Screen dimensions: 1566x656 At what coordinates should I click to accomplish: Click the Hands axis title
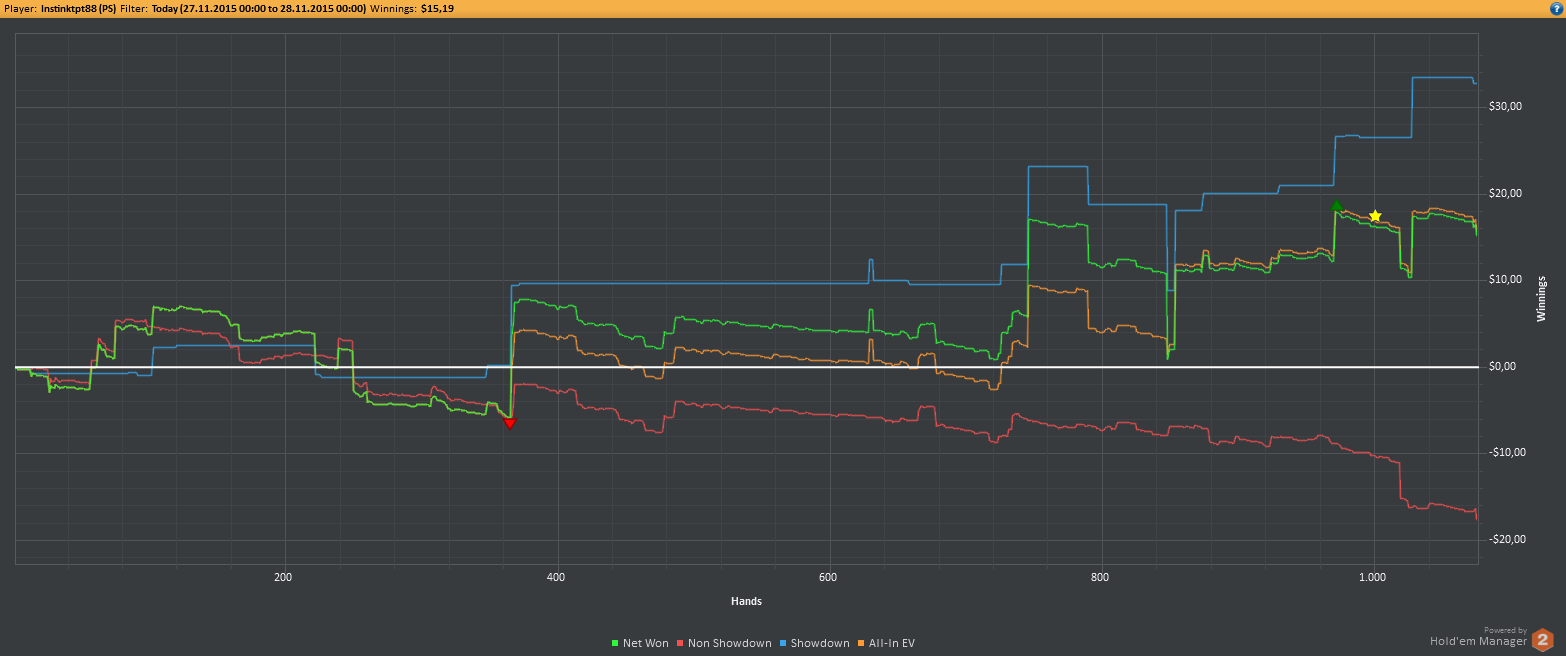(x=746, y=601)
